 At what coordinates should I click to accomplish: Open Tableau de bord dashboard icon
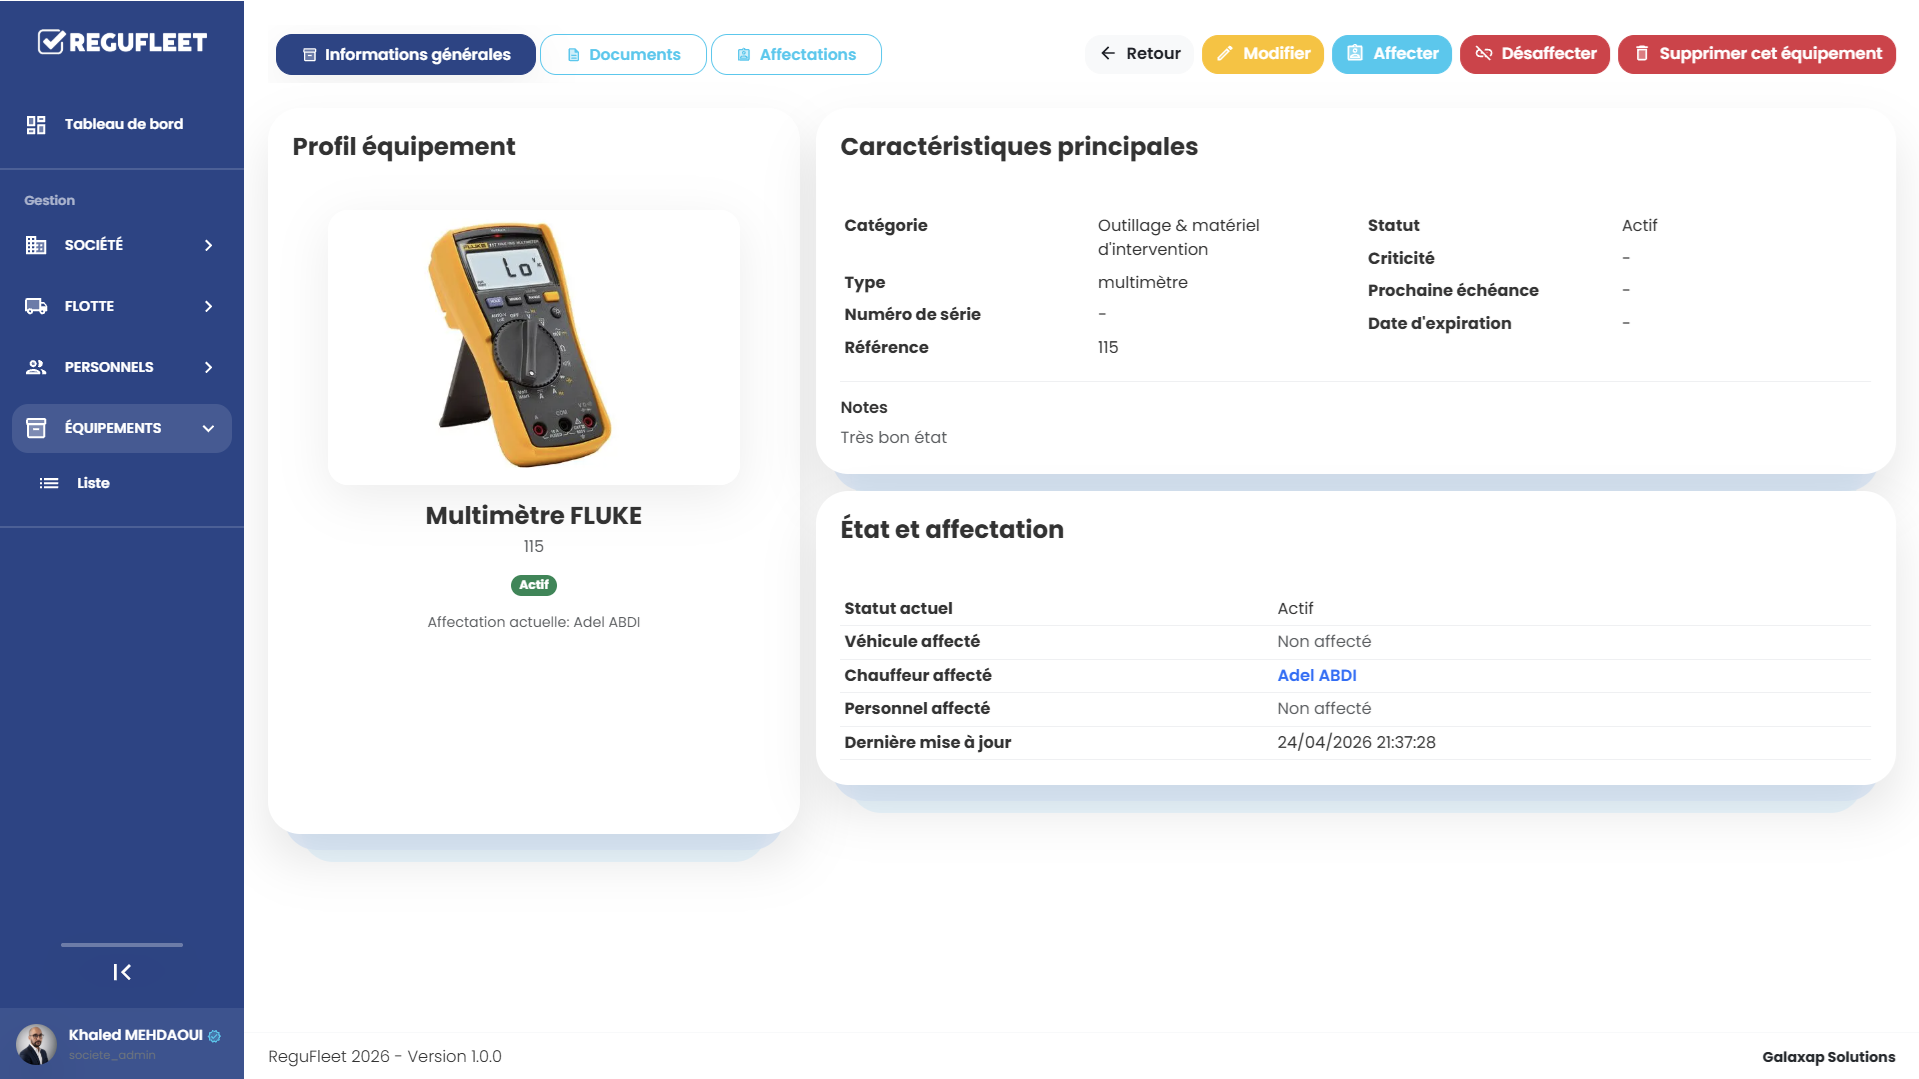pos(36,124)
